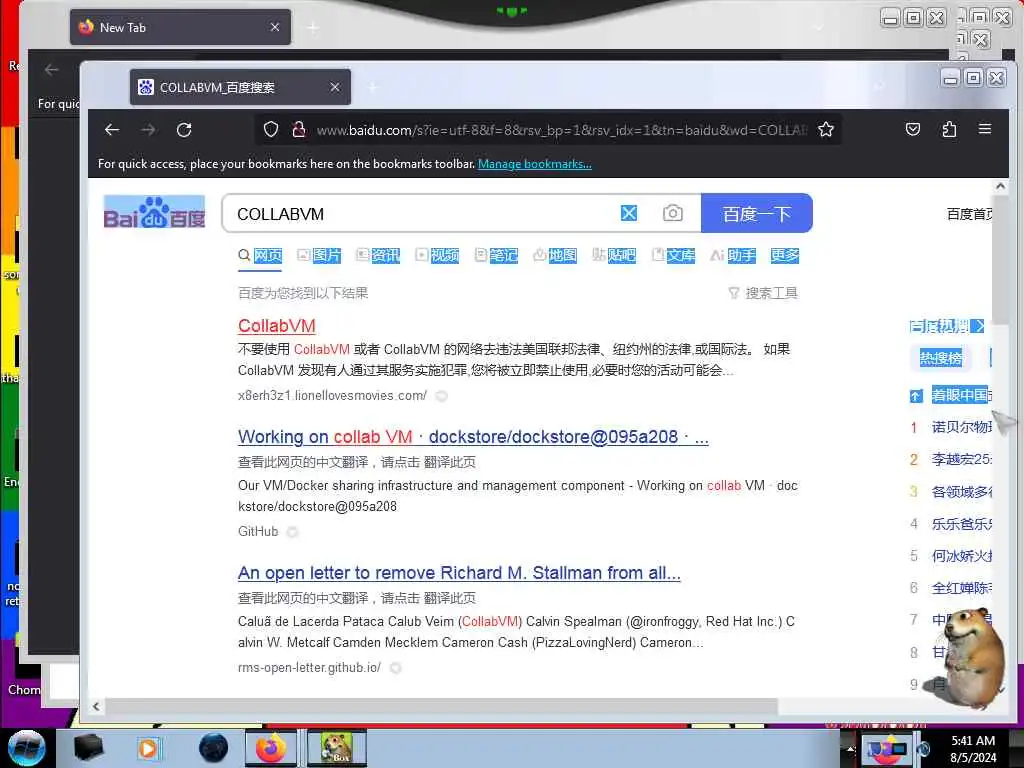Select the 贴吧 tab
1024x768 pixels.
(614, 255)
